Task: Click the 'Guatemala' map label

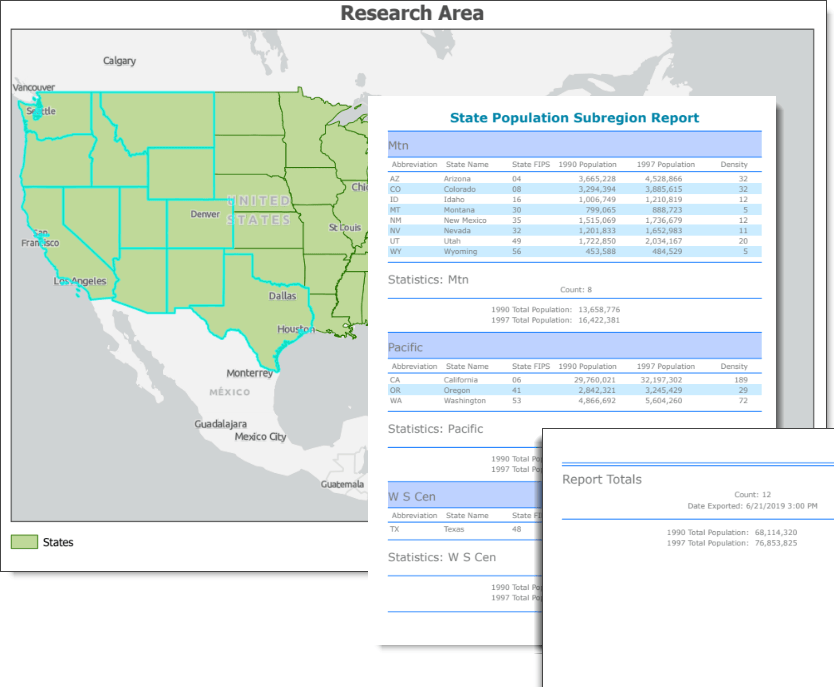Action: click(342, 484)
